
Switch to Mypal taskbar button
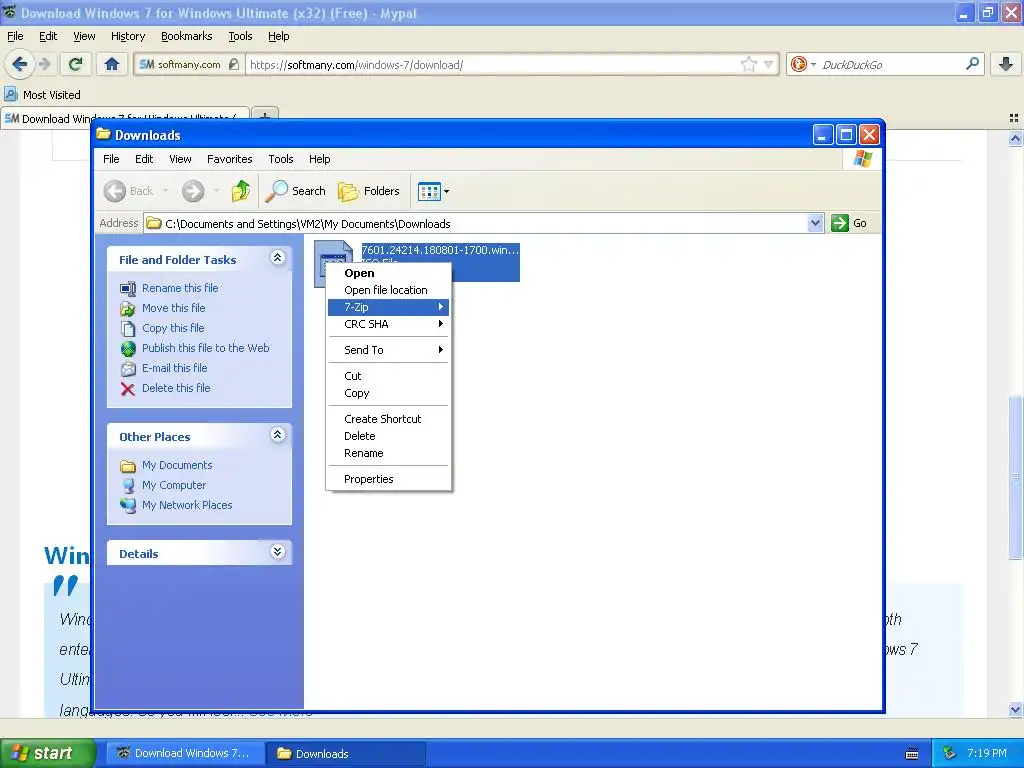tap(185, 753)
